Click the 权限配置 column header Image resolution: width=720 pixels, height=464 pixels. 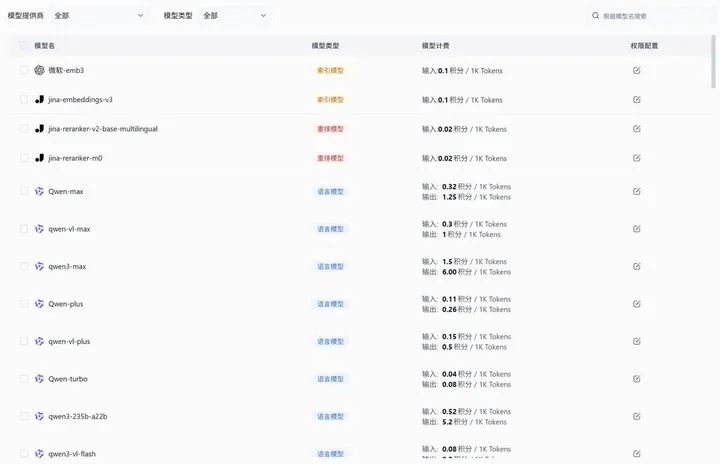(x=644, y=45)
